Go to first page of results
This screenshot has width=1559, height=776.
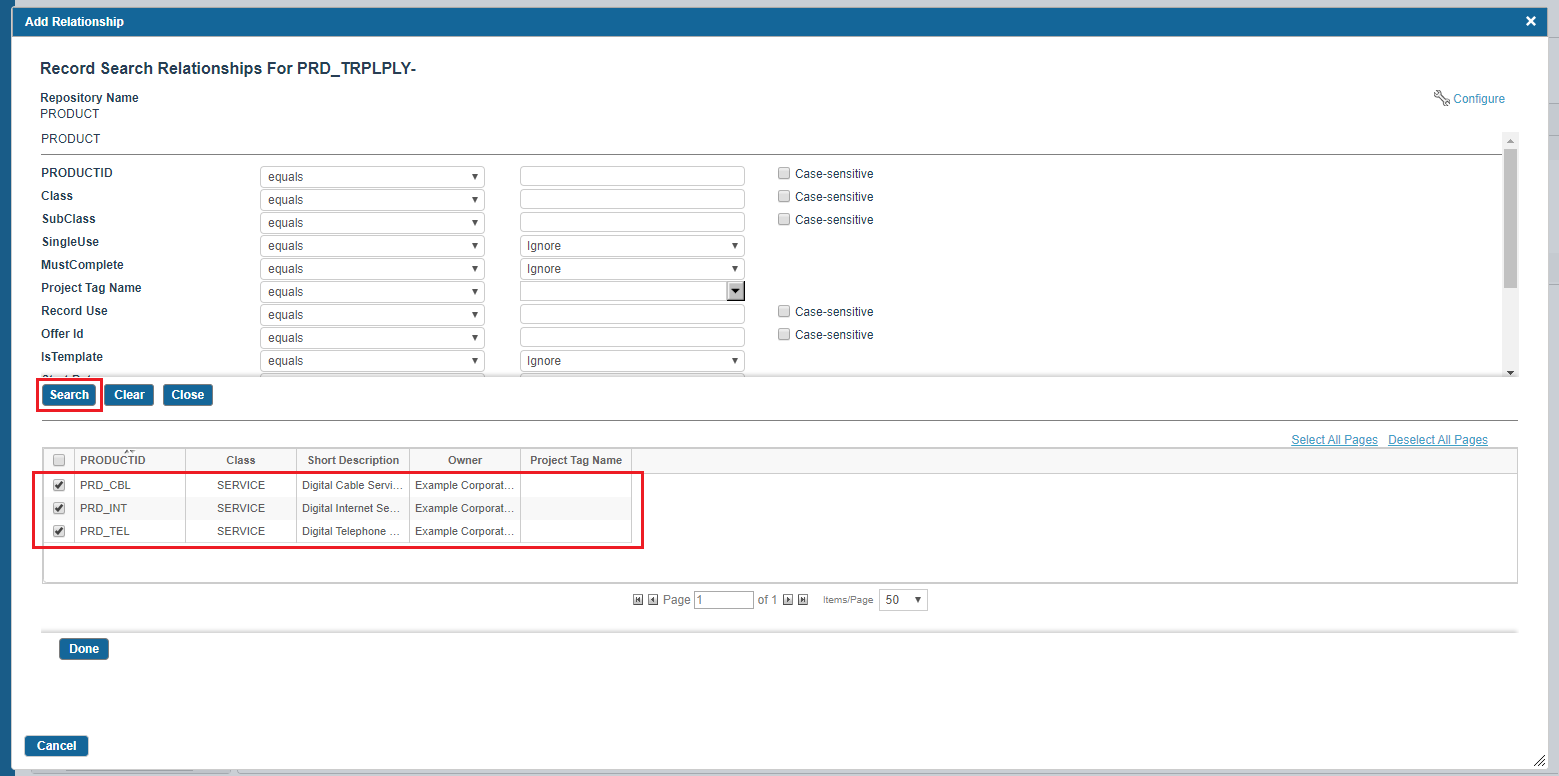[x=638, y=600]
